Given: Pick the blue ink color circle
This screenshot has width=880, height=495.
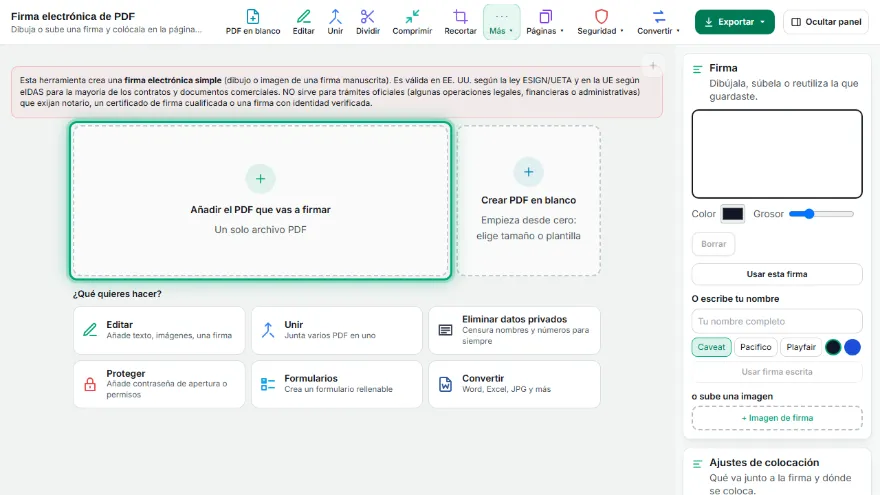Looking at the screenshot, I should pyautogui.click(x=852, y=347).
